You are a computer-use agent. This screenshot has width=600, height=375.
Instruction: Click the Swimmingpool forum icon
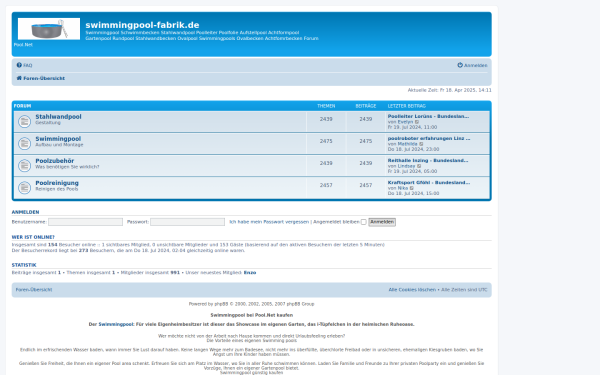(24, 143)
